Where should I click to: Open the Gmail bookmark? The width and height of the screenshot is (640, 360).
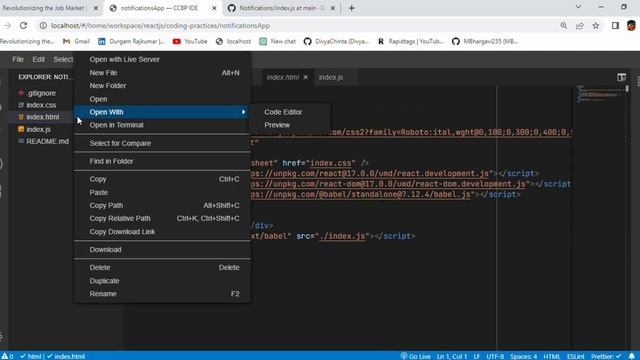pos(76,41)
